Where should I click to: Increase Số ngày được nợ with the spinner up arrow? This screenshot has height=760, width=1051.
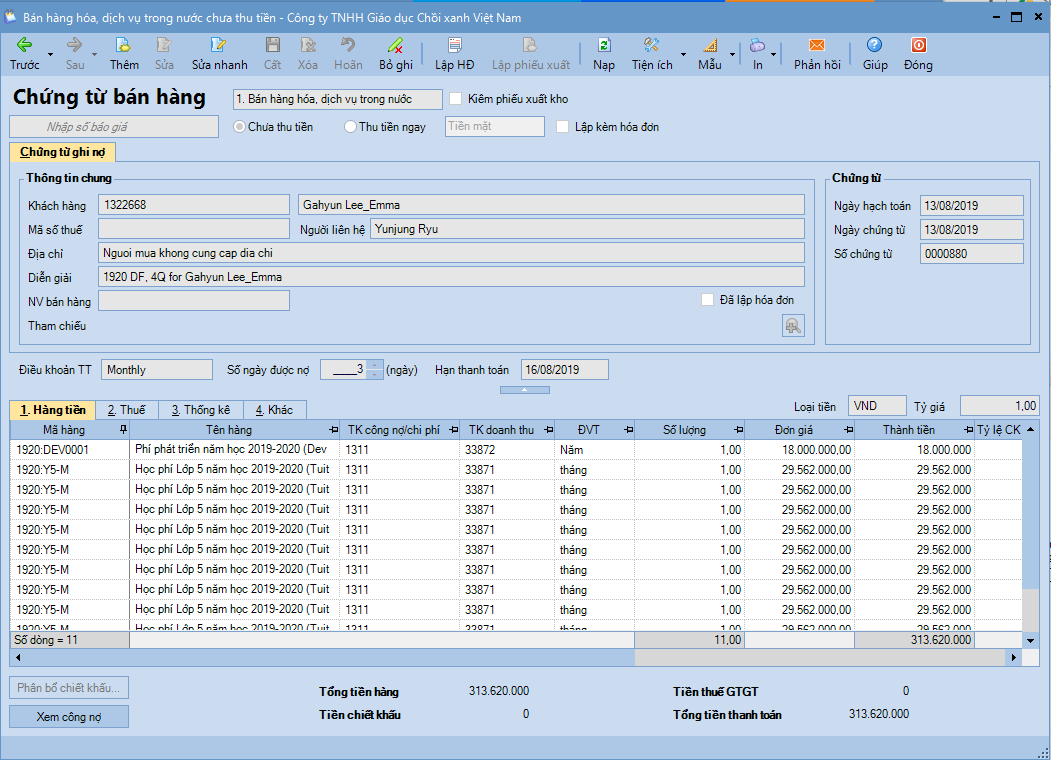(x=375, y=365)
